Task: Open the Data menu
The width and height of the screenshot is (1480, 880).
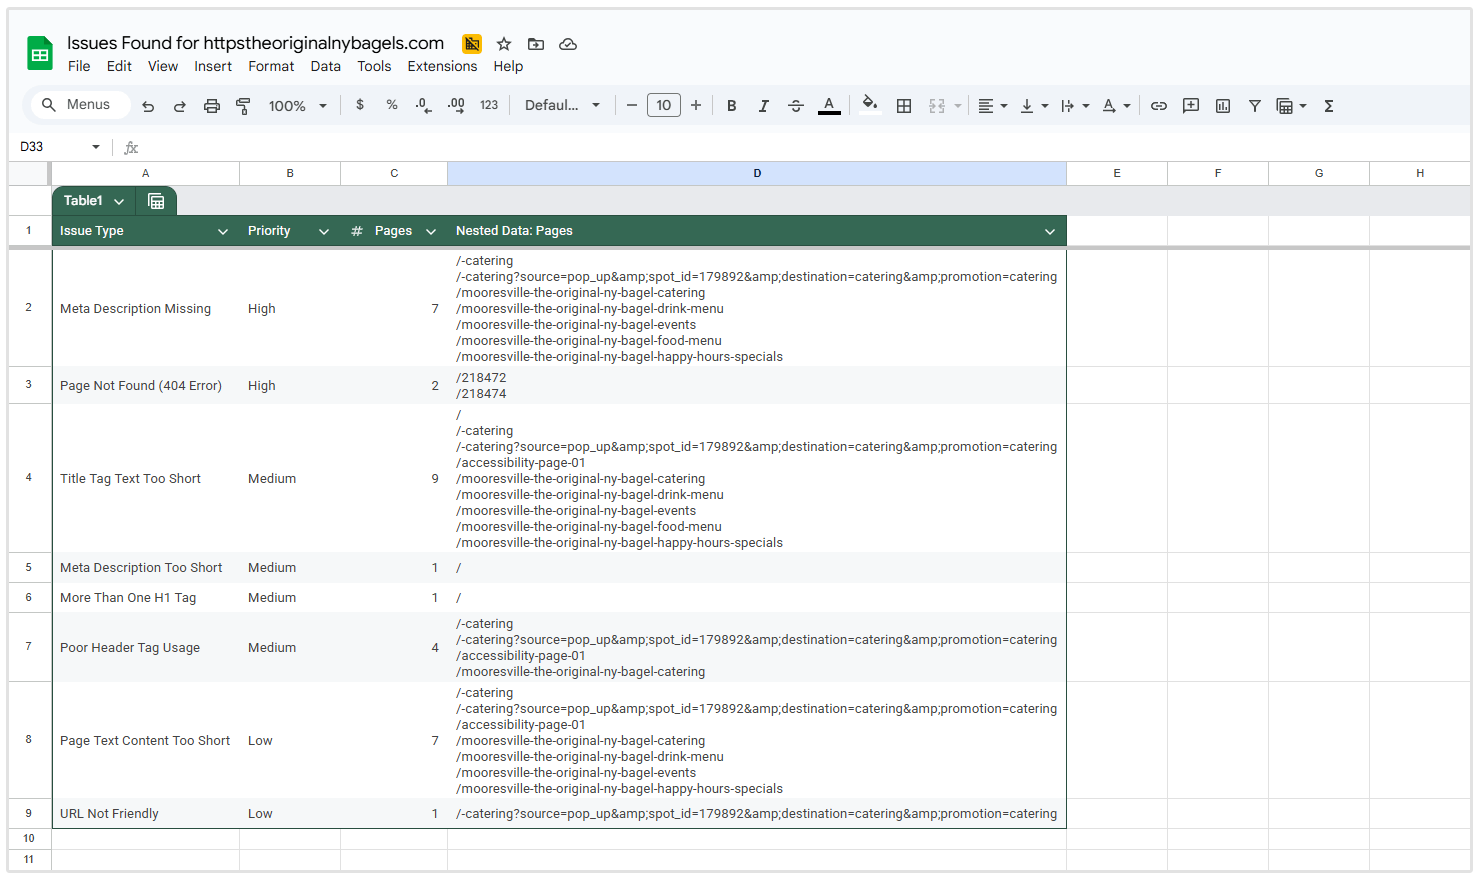Action: [x=325, y=66]
